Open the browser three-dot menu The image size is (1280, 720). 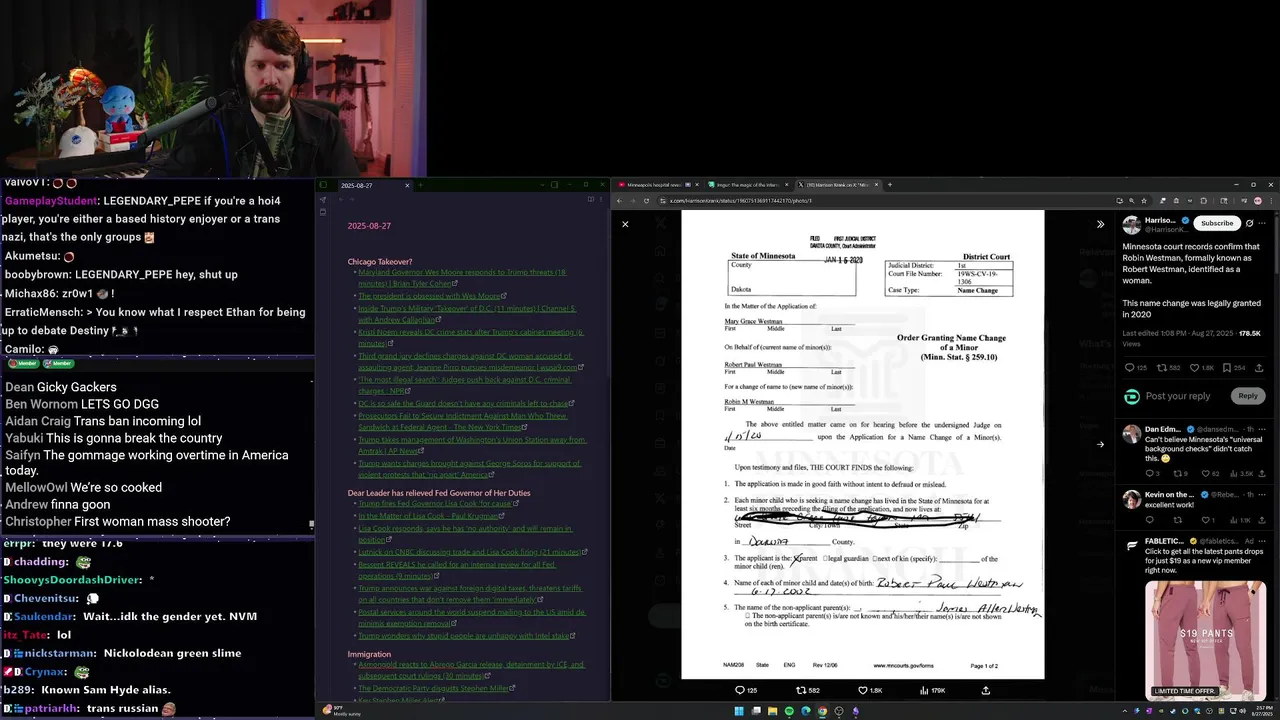point(1271,201)
